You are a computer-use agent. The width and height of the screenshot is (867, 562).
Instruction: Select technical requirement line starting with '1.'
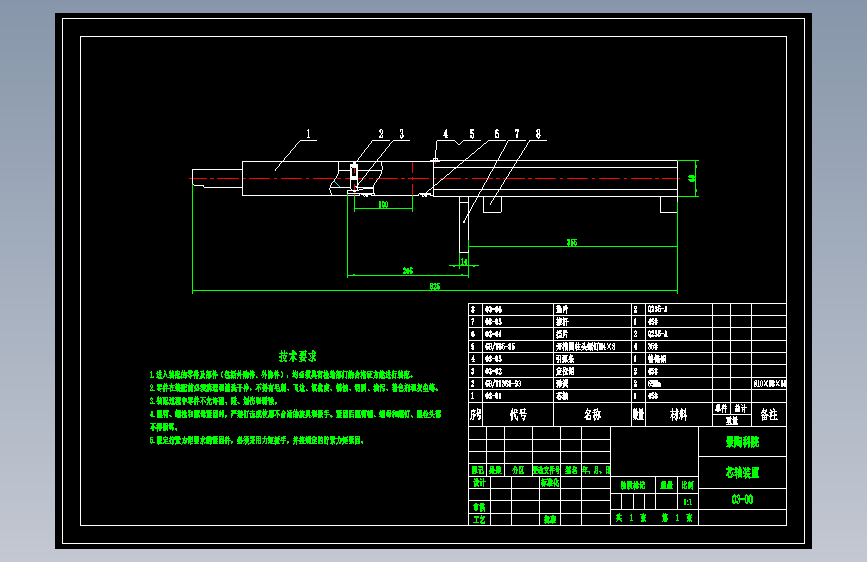point(281,374)
